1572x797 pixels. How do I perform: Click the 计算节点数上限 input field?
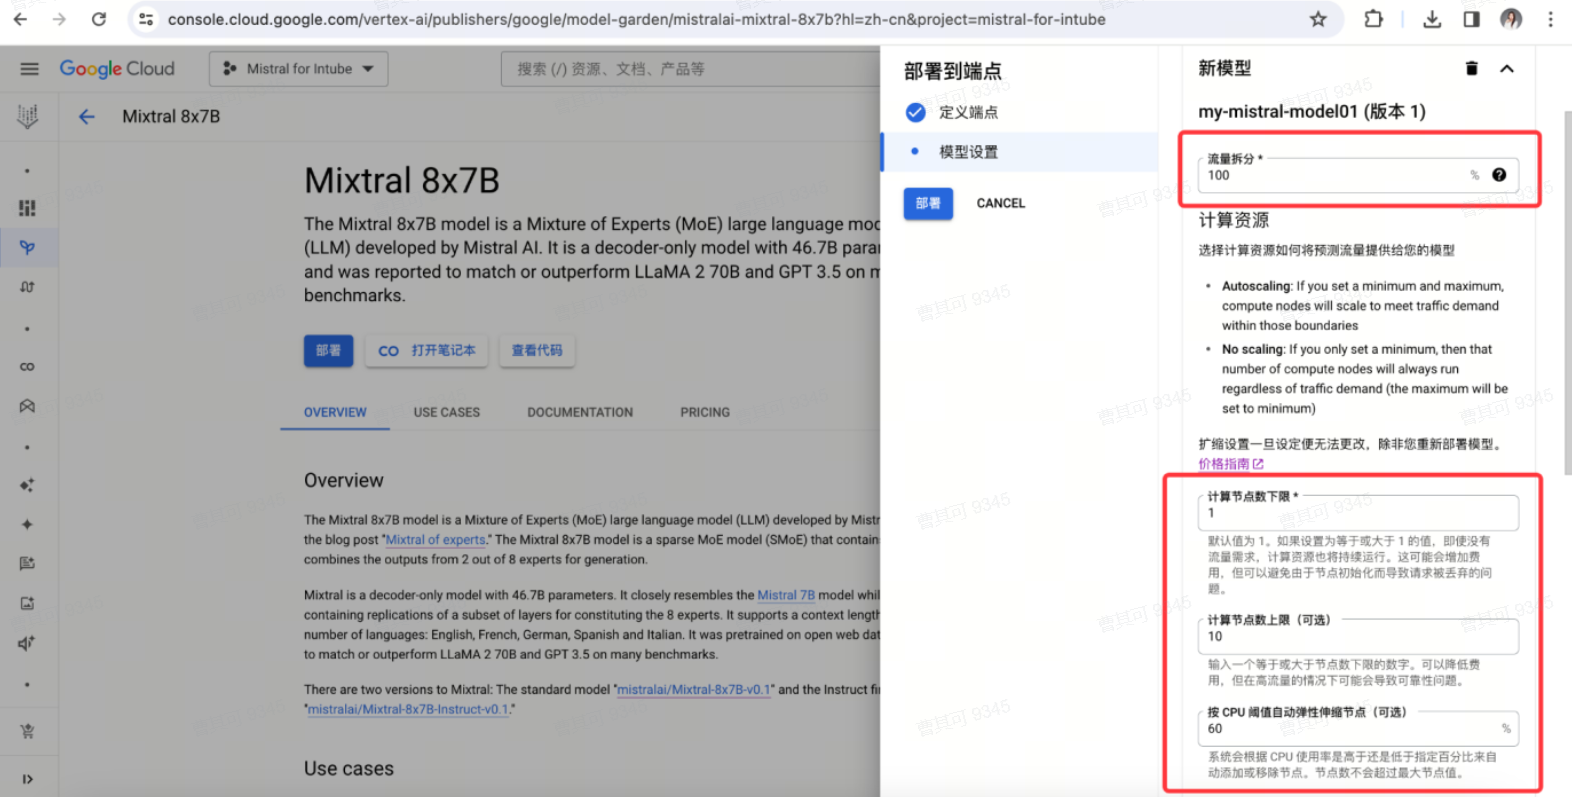coord(1357,637)
